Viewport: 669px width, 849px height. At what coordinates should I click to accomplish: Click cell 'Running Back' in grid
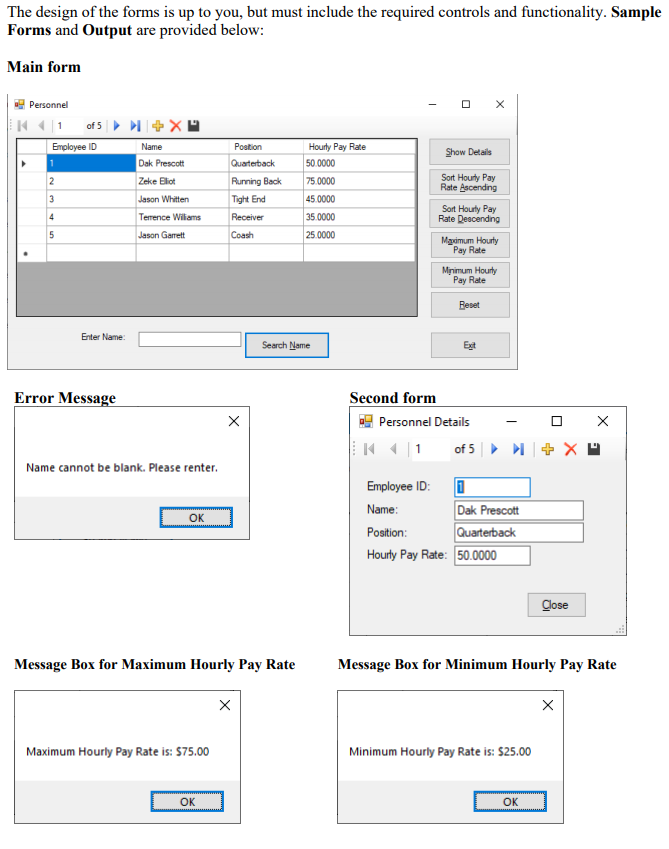266,181
